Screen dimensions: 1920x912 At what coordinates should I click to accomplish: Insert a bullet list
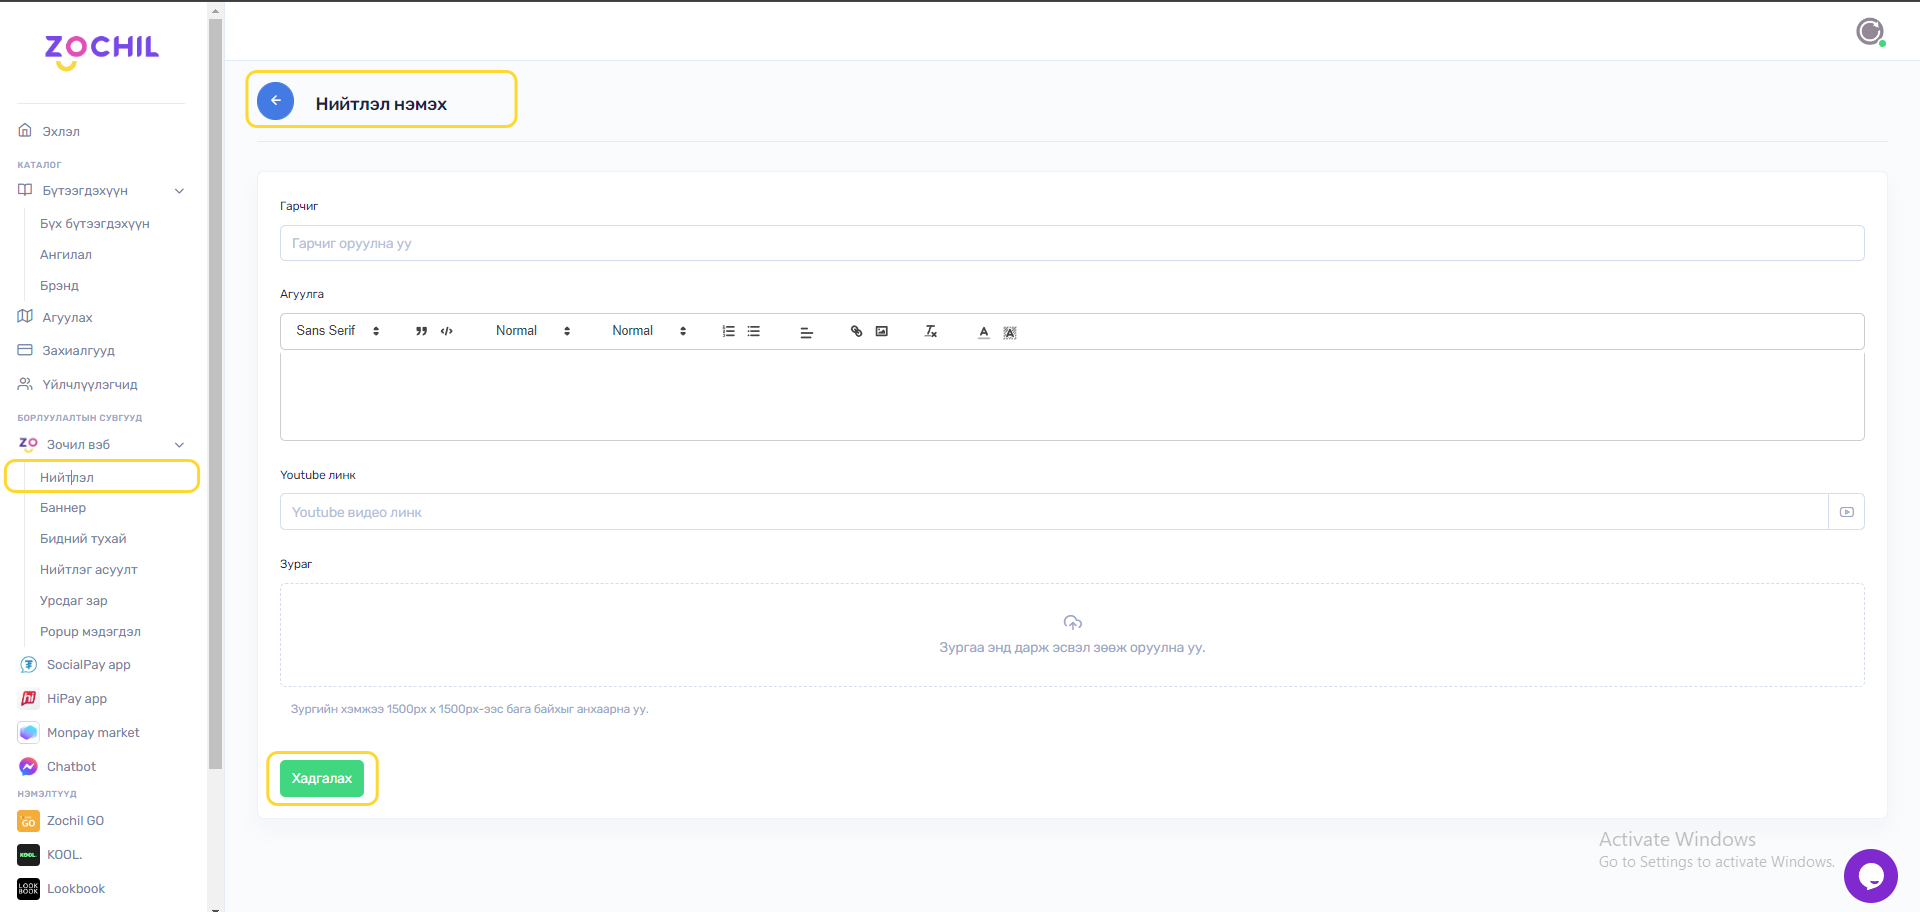tap(754, 332)
